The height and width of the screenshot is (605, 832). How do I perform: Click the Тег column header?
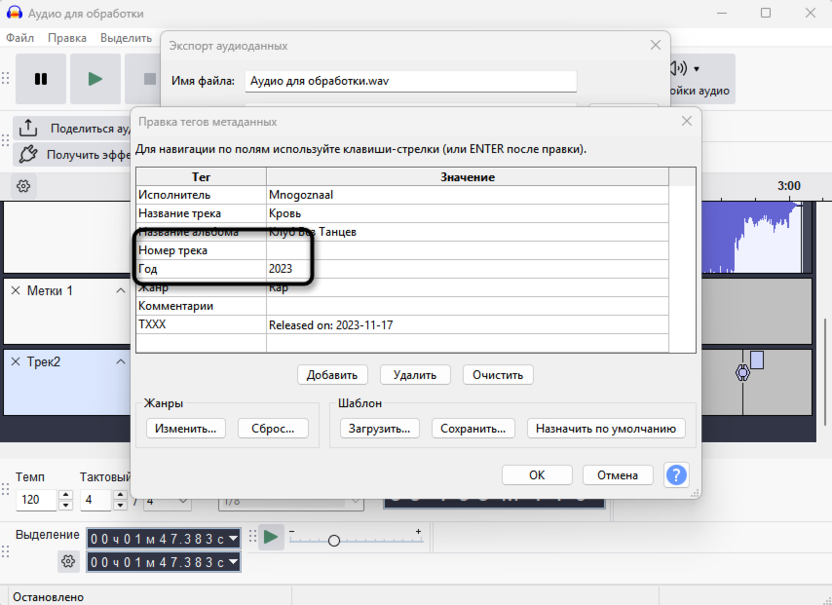pyautogui.click(x=201, y=177)
